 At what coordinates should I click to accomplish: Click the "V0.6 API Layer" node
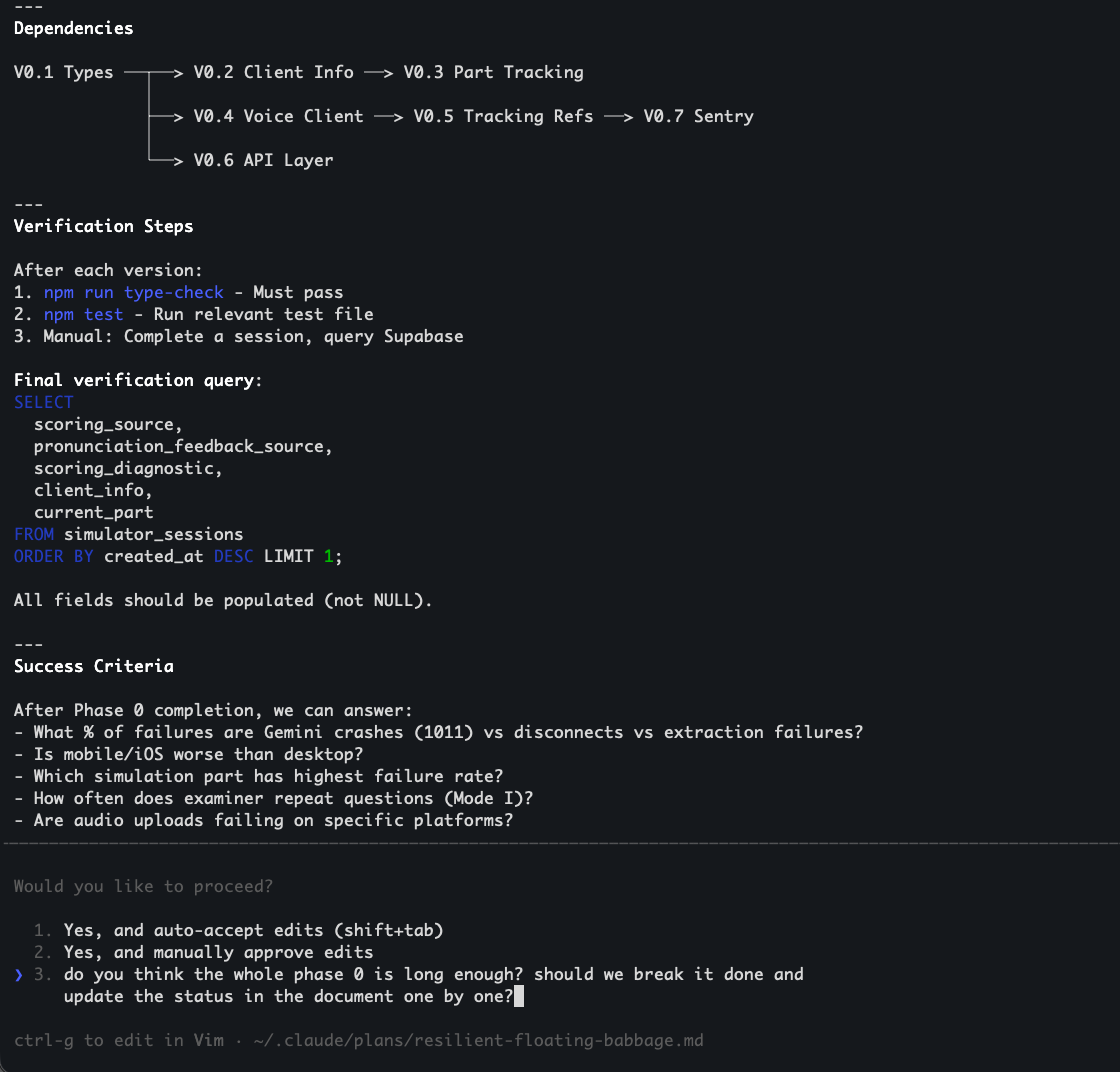tap(263, 160)
